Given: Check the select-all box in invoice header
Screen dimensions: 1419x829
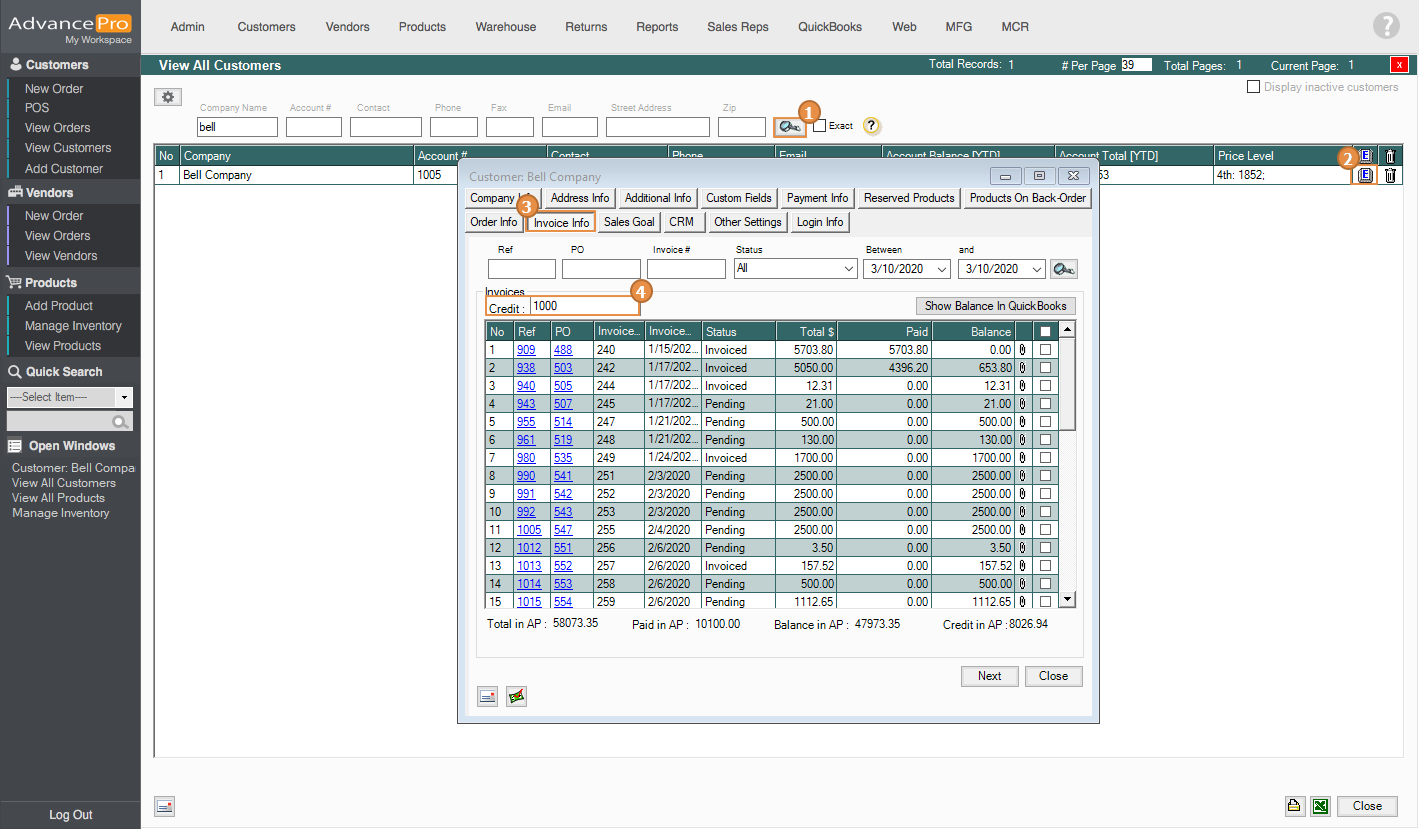Looking at the screenshot, I should (1045, 332).
